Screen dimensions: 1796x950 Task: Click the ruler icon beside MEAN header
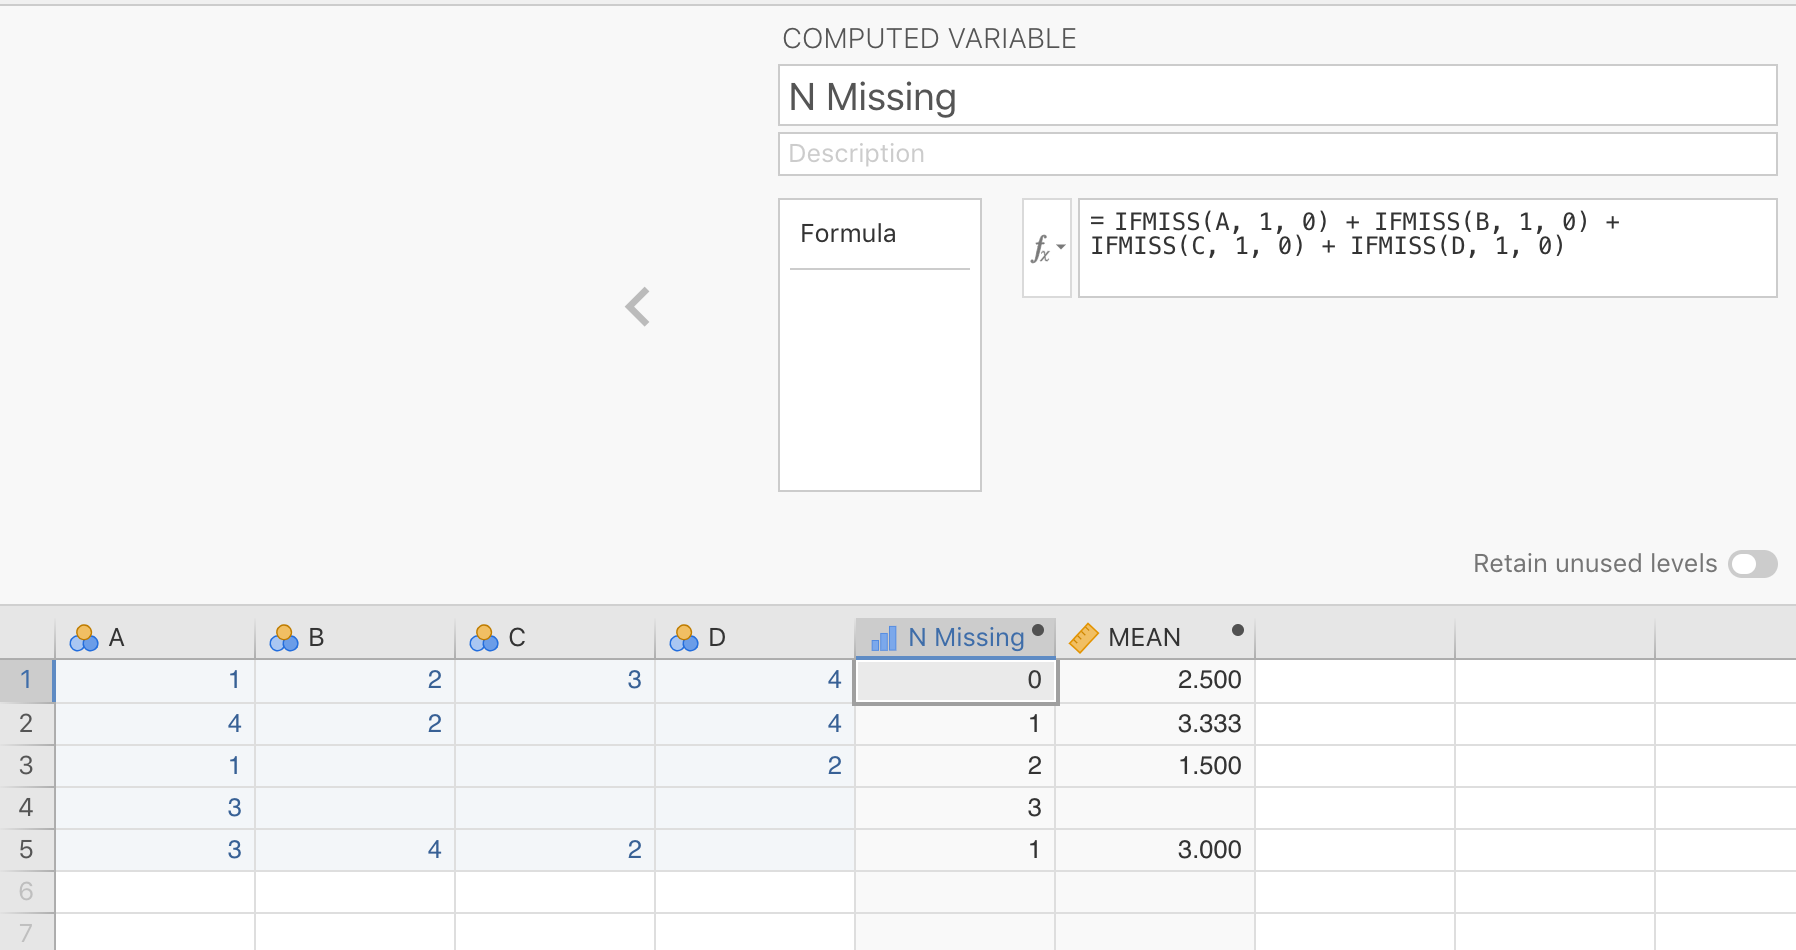(x=1084, y=637)
